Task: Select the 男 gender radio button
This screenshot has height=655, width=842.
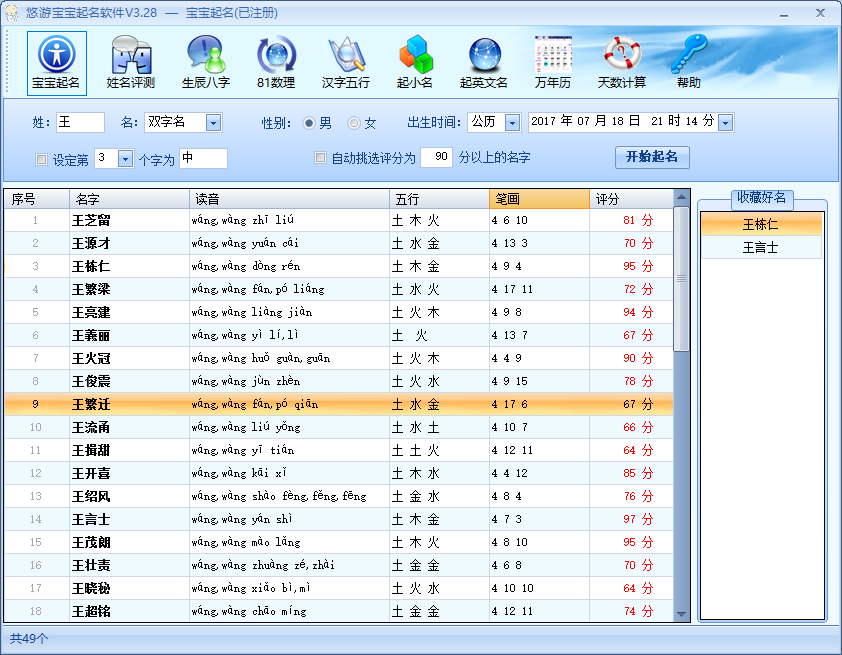Action: [313, 122]
